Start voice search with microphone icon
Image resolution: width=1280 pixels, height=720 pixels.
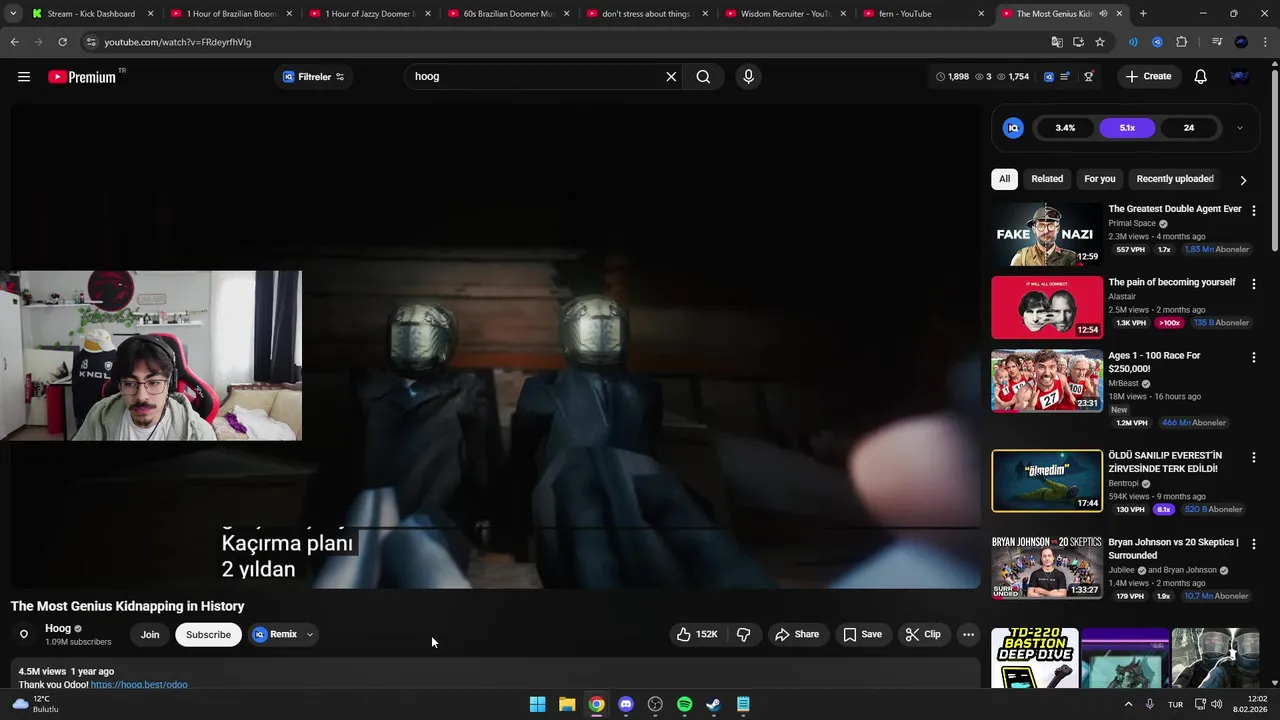pyautogui.click(x=748, y=77)
